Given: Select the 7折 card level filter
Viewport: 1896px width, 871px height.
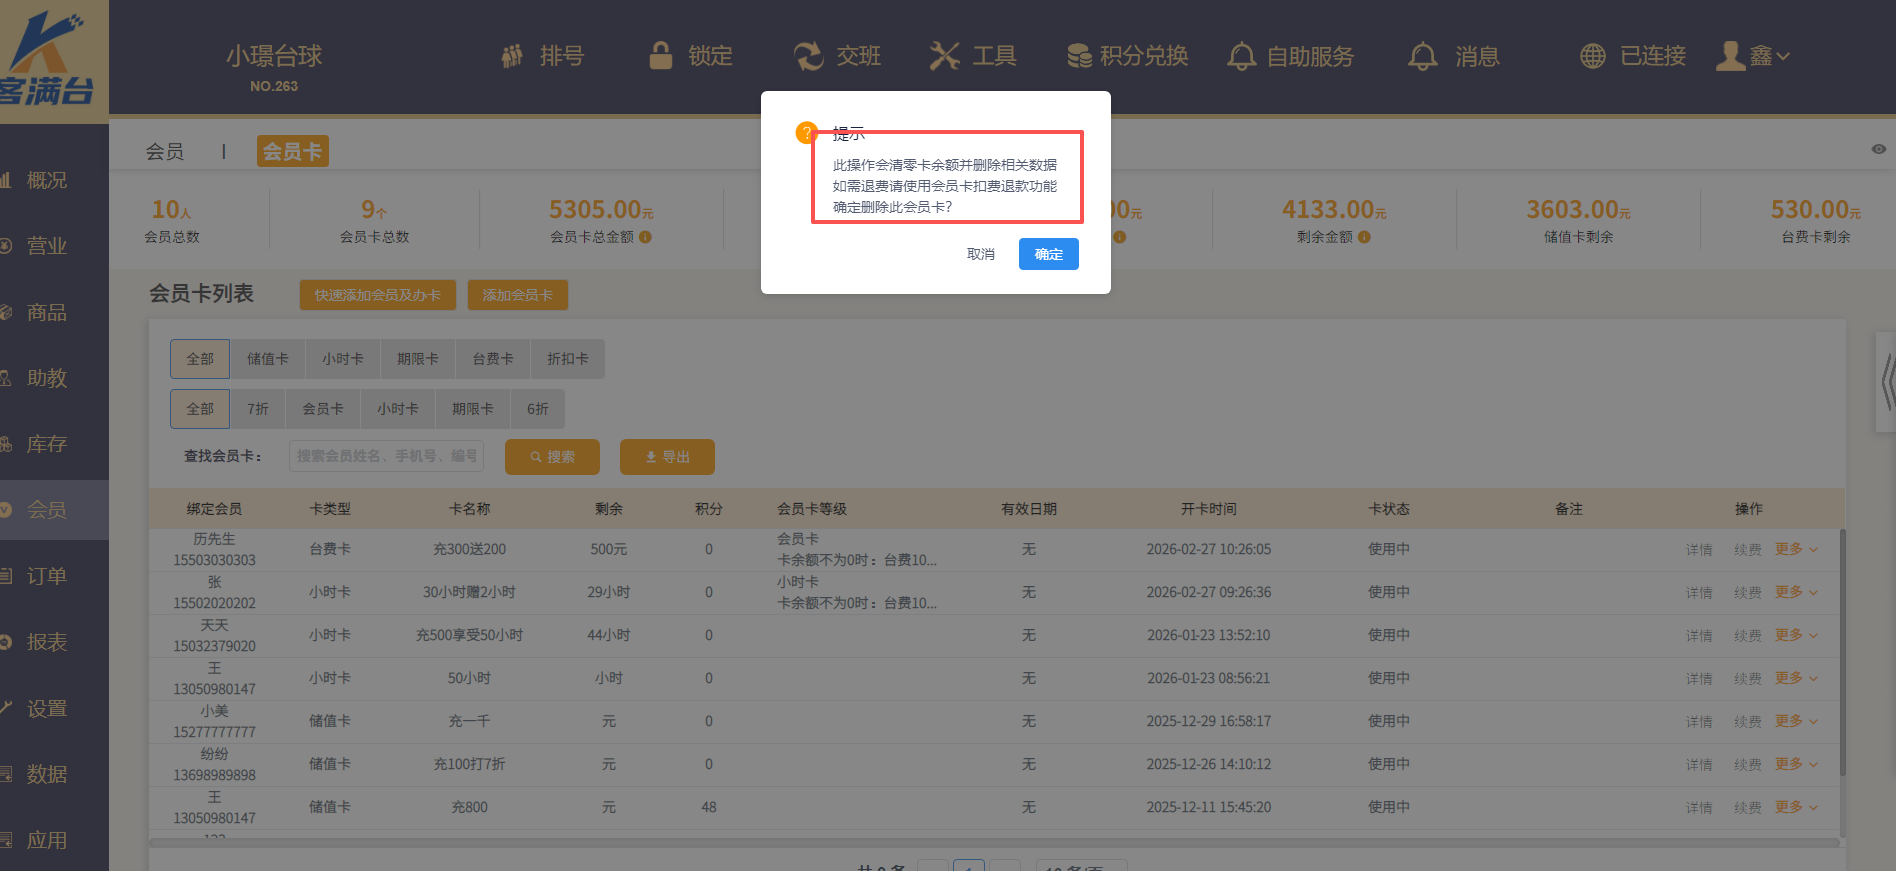Looking at the screenshot, I should tap(258, 409).
